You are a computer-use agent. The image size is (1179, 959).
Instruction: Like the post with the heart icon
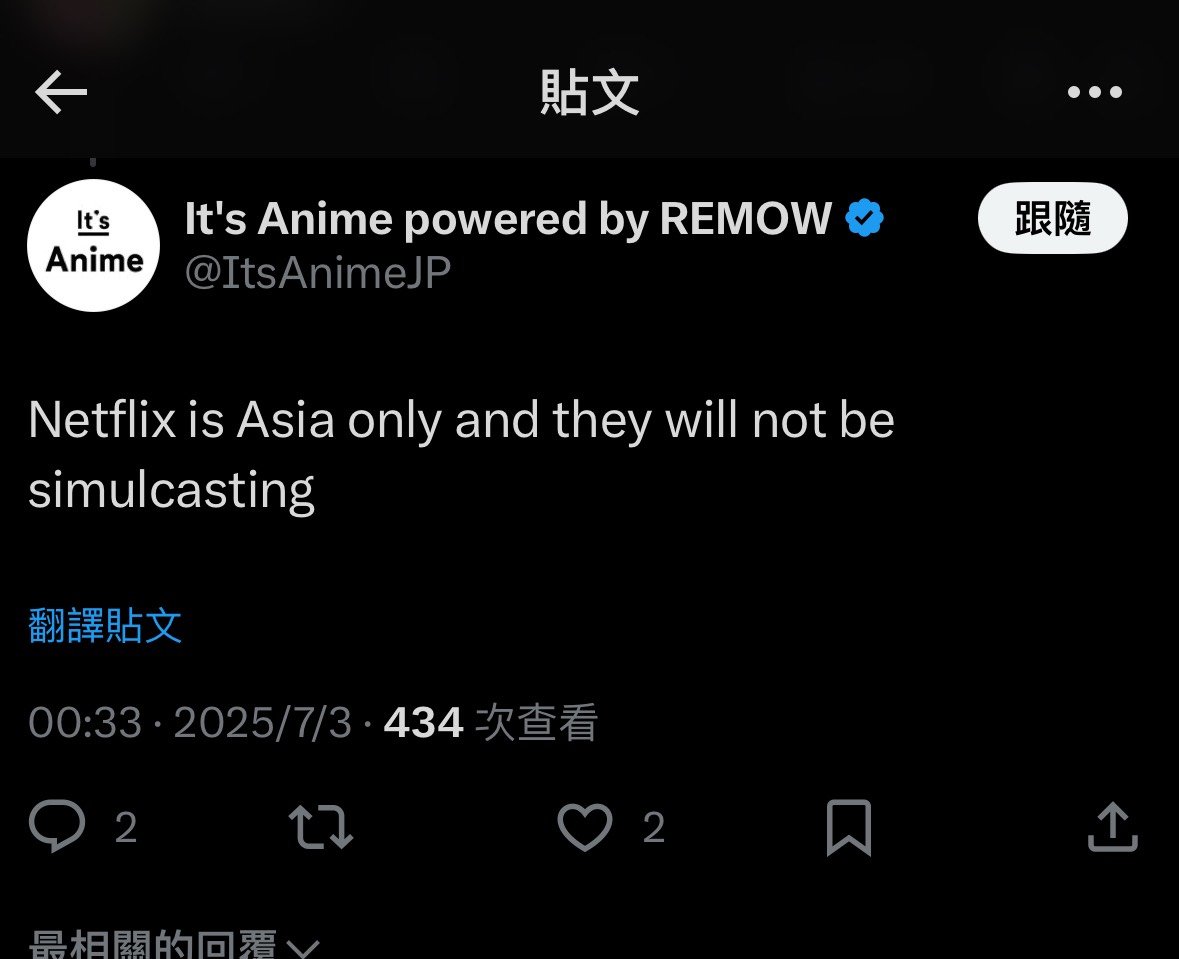tap(585, 827)
